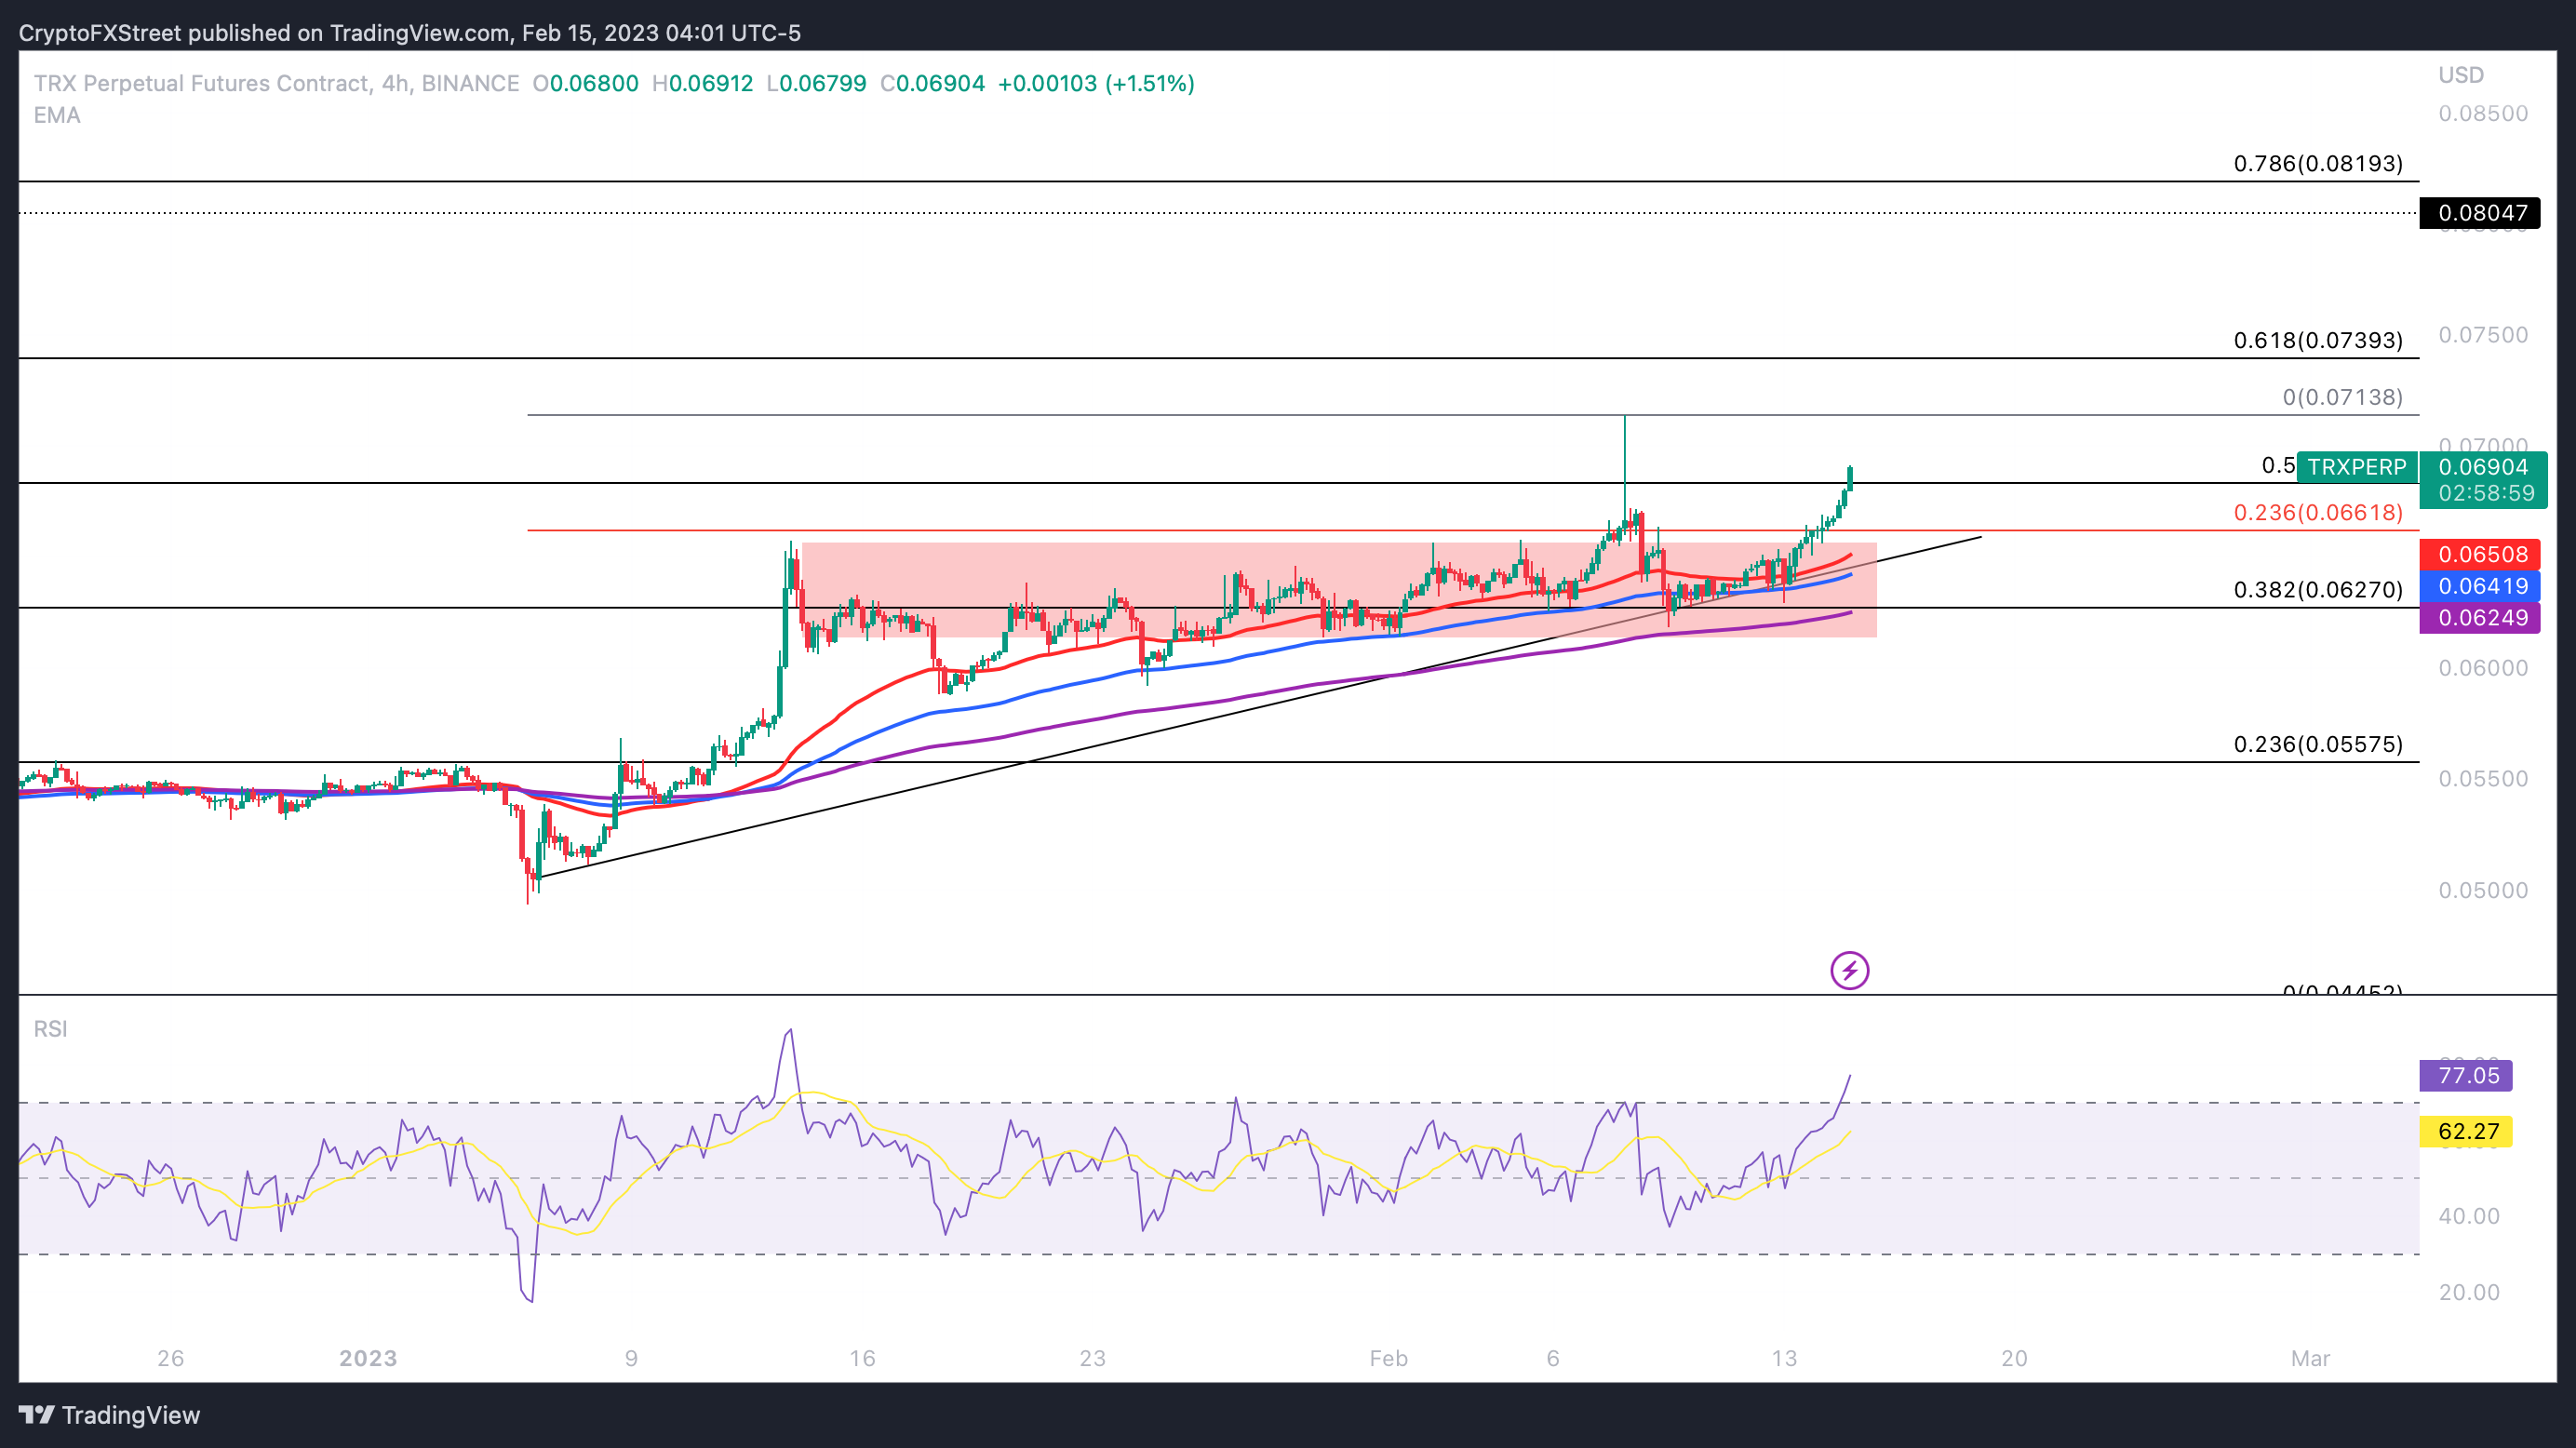The image size is (2576, 1448).
Task: Click the black 0.08047 price label
Action: tap(2482, 213)
